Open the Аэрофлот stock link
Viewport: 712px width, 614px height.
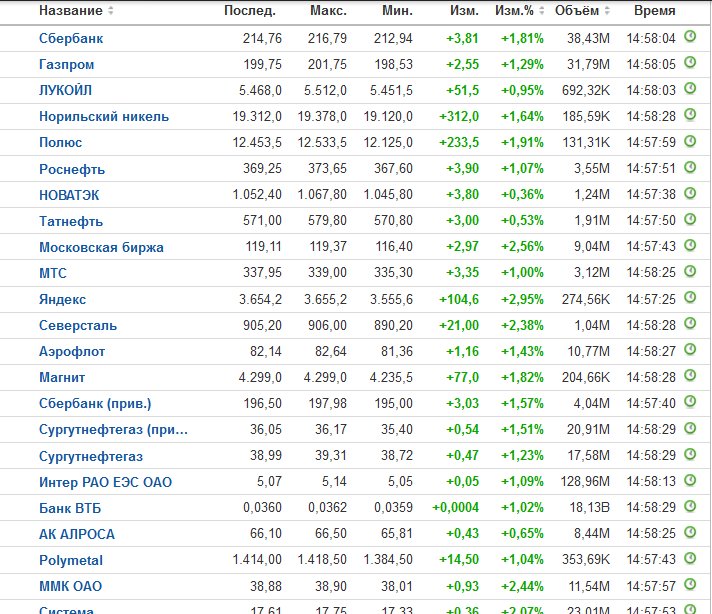[x=72, y=352]
